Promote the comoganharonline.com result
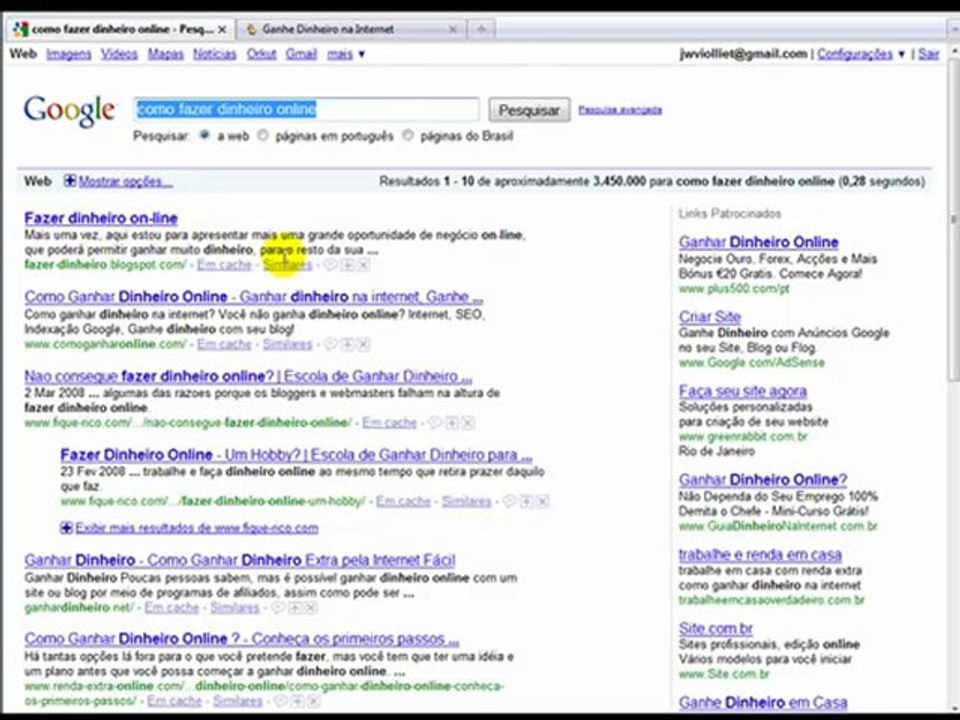Screen dimensions: 960x720 coord(347,344)
